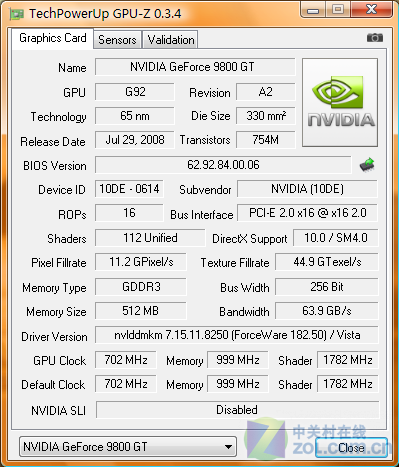Click the Technology field 65 nm
The width and height of the screenshot is (399, 467).
[x=135, y=116]
